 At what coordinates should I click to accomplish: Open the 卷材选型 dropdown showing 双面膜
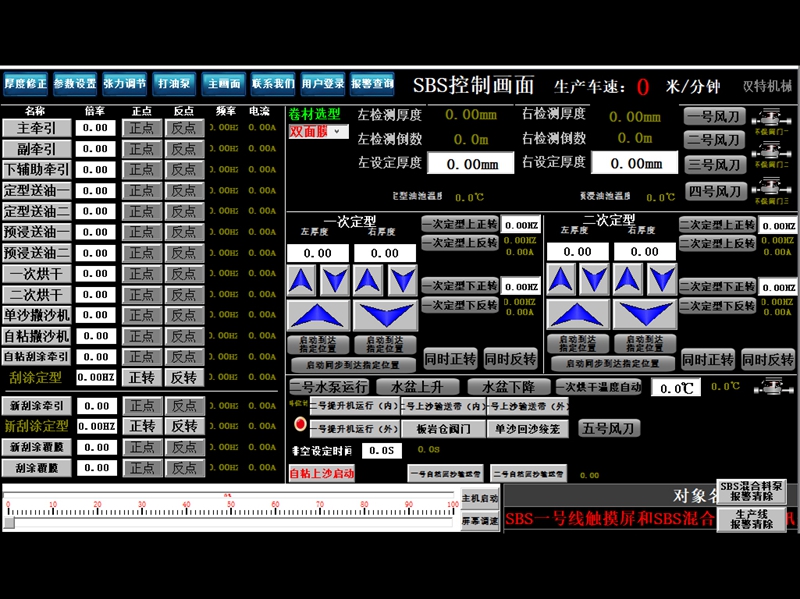(317, 132)
